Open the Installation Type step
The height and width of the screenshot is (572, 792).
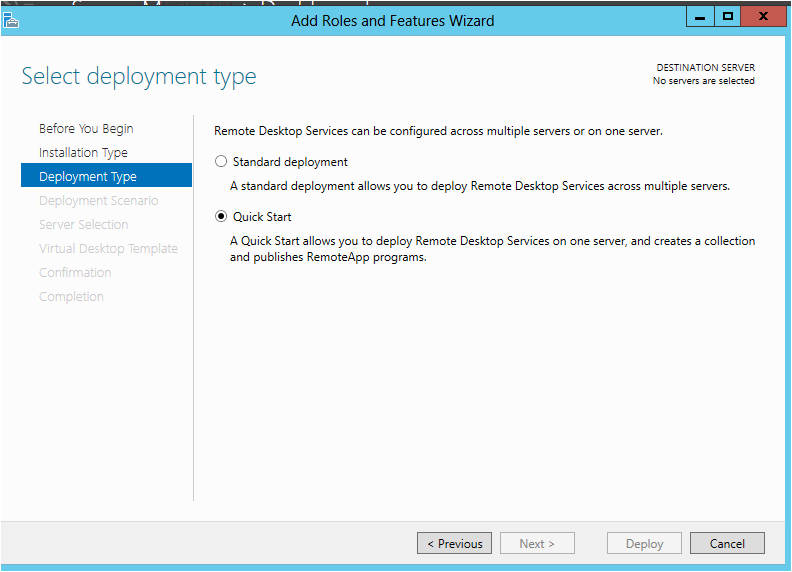coord(83,153)
